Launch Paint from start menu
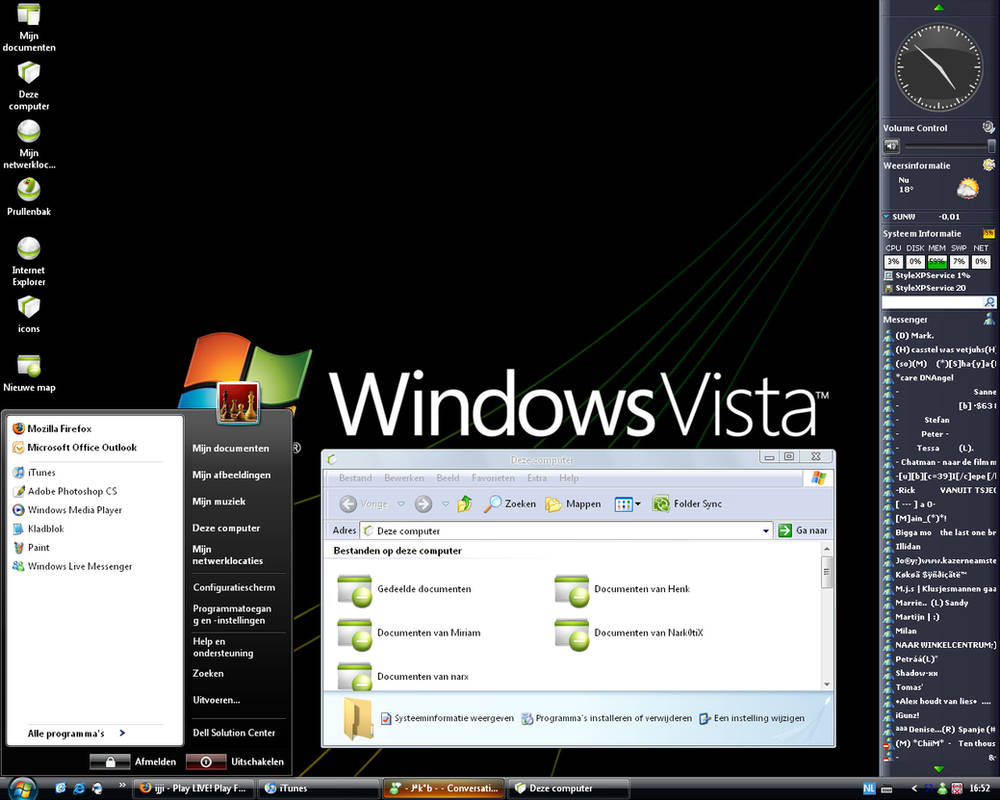 tap(31, 547)
